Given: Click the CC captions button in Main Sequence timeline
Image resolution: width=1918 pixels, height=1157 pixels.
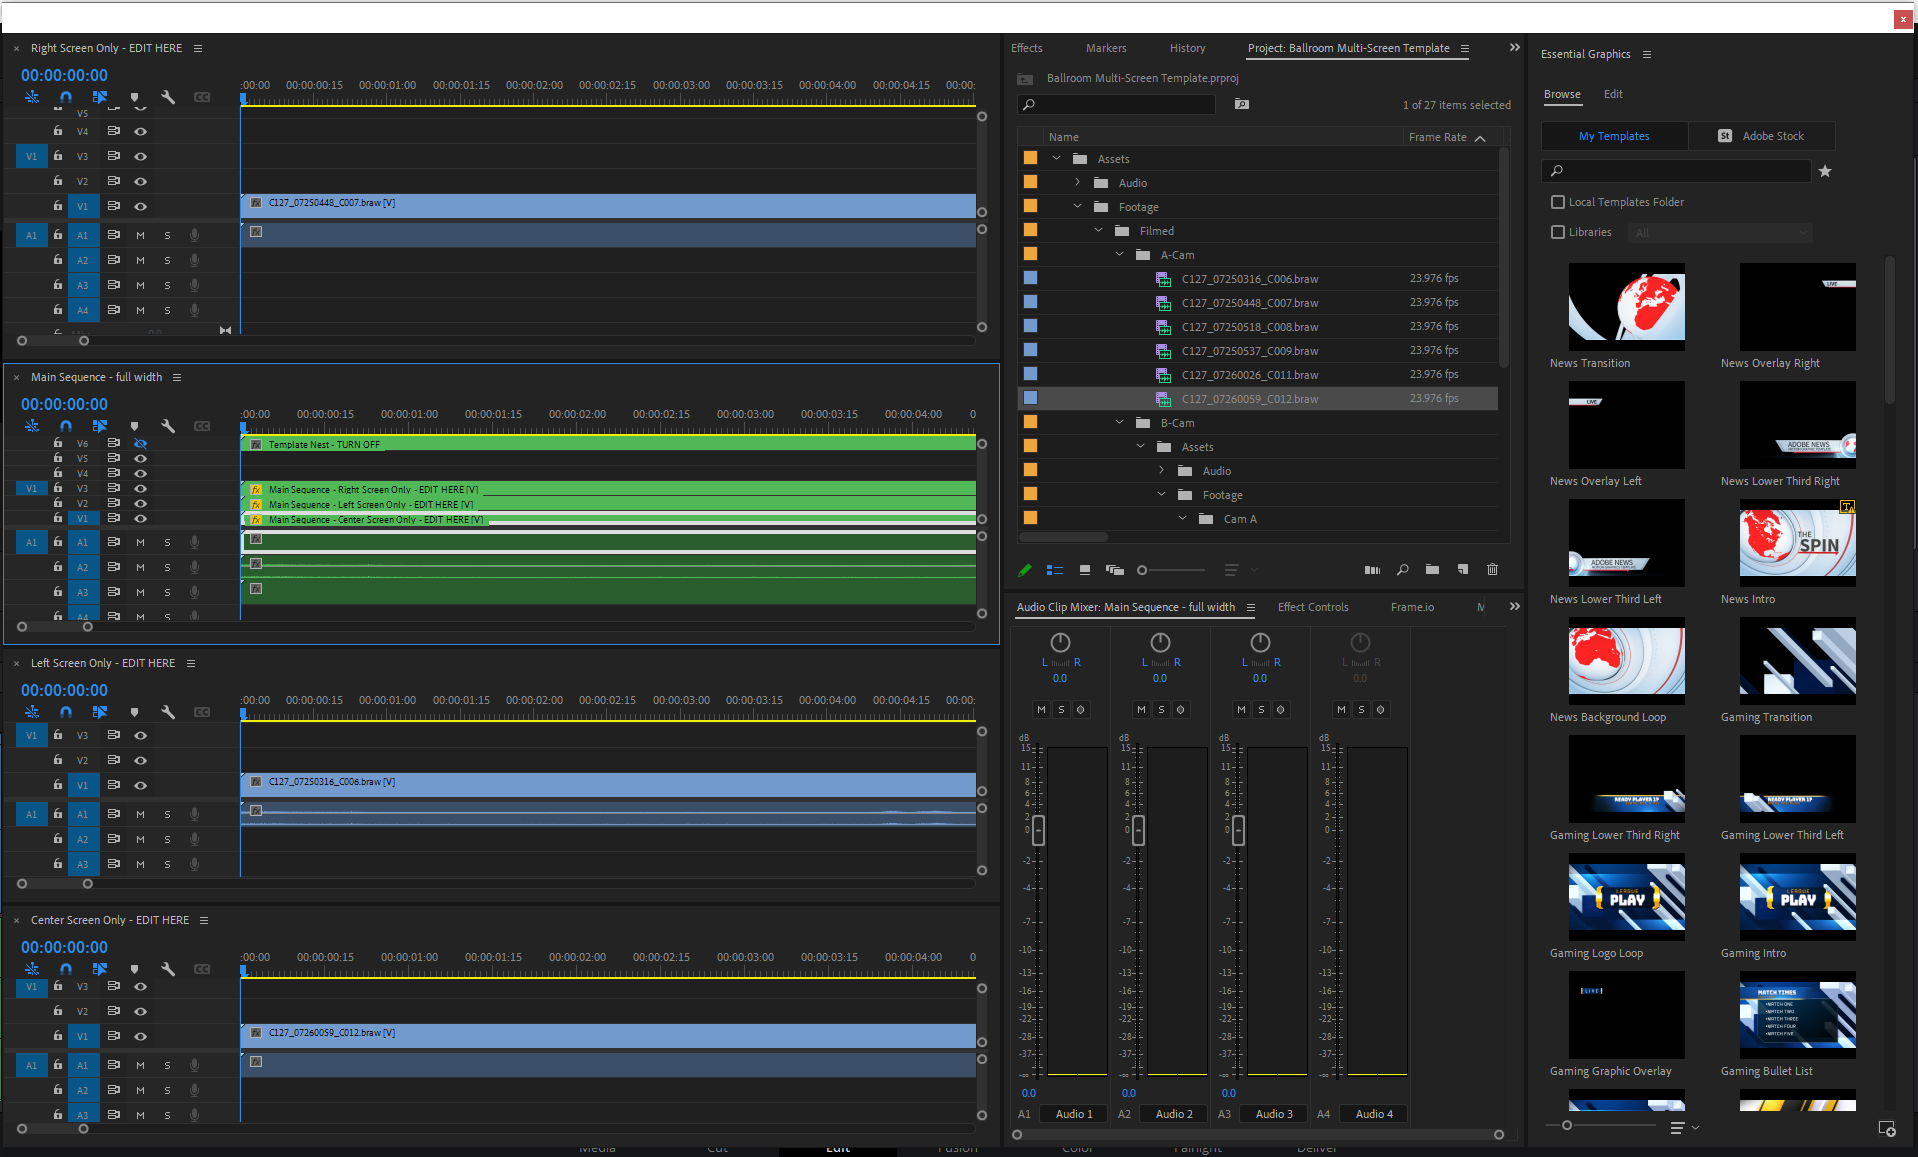Looking at the screenshot, I should (202, 426).
